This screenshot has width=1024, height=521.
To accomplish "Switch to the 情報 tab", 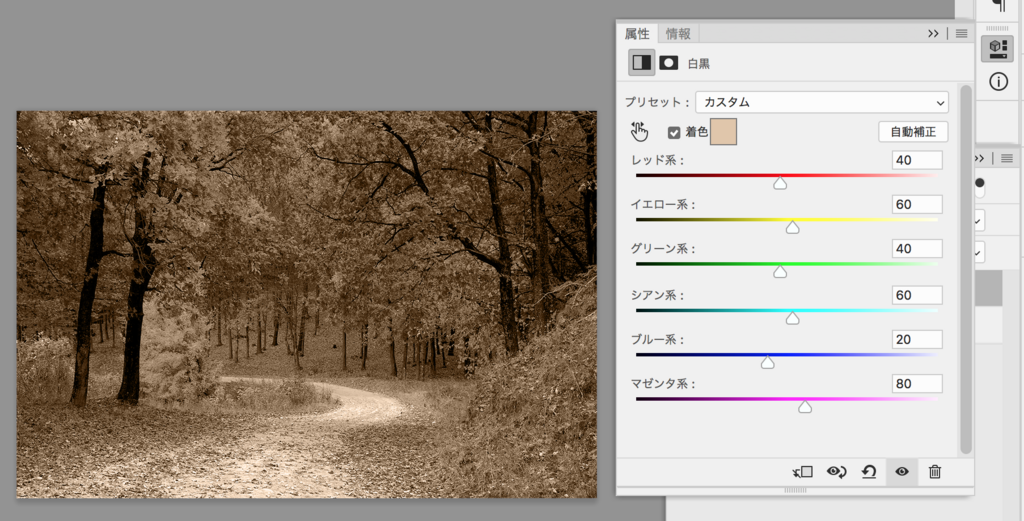I will tap(678, 34).
